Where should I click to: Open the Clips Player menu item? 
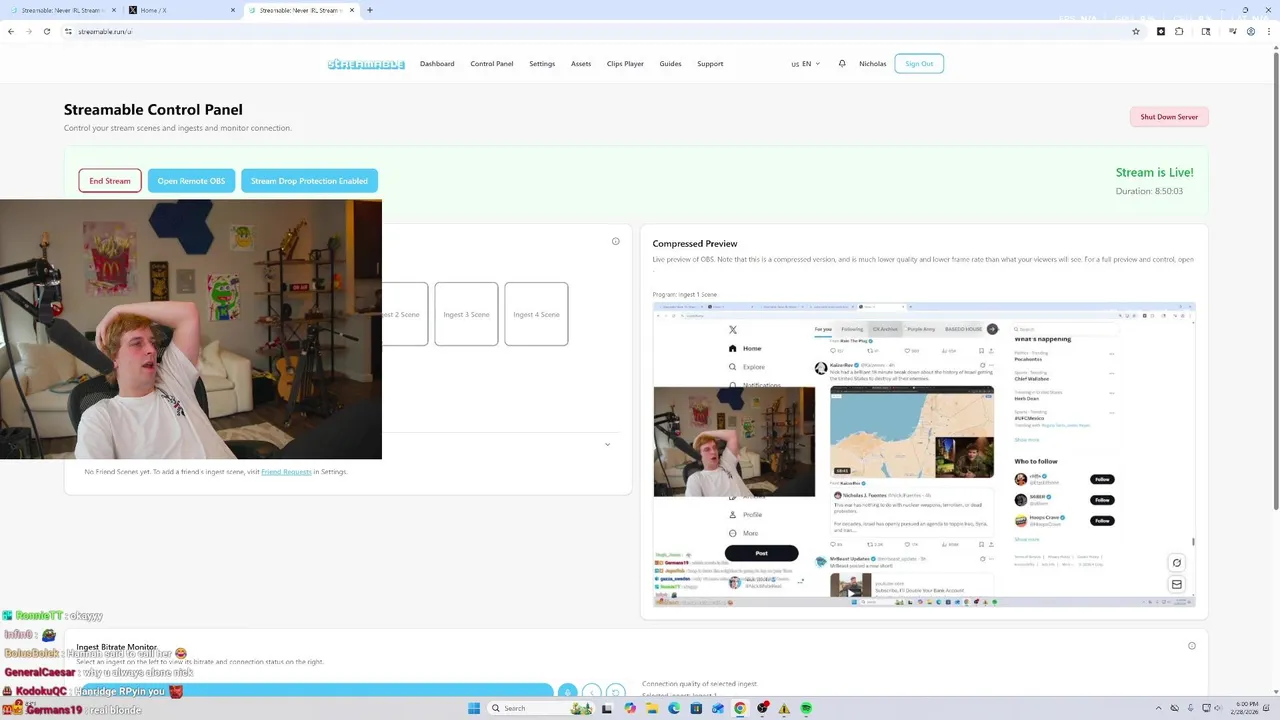pos(625,64)
